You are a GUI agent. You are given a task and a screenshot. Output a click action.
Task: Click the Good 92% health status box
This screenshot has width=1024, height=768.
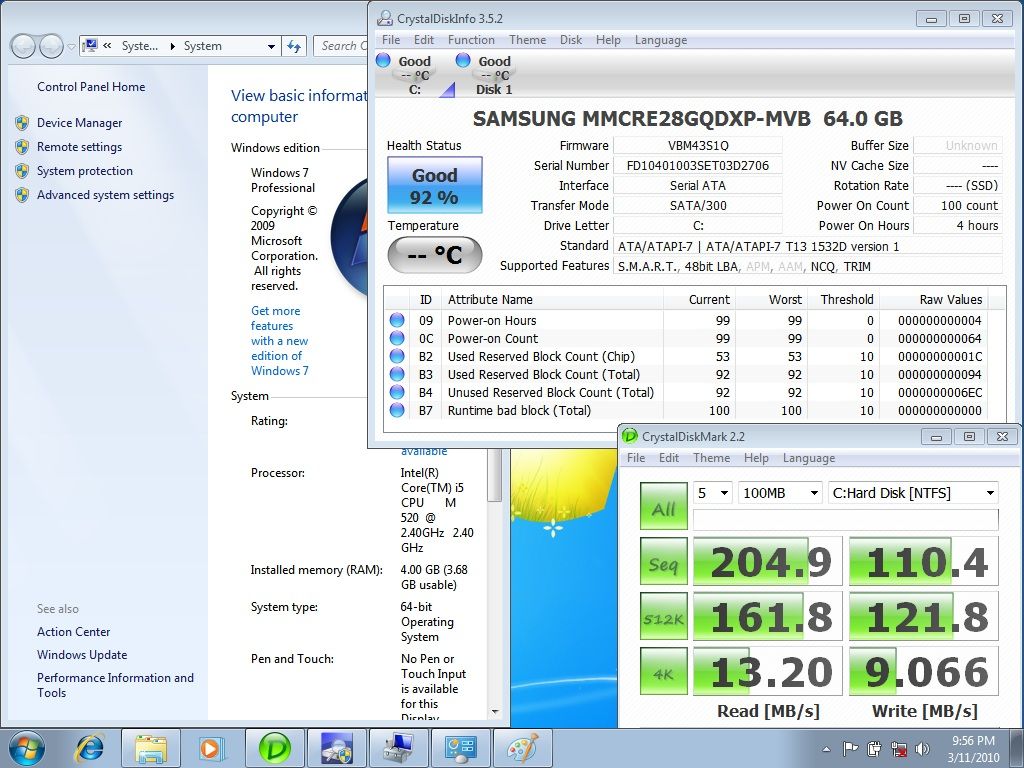point(434,186)
